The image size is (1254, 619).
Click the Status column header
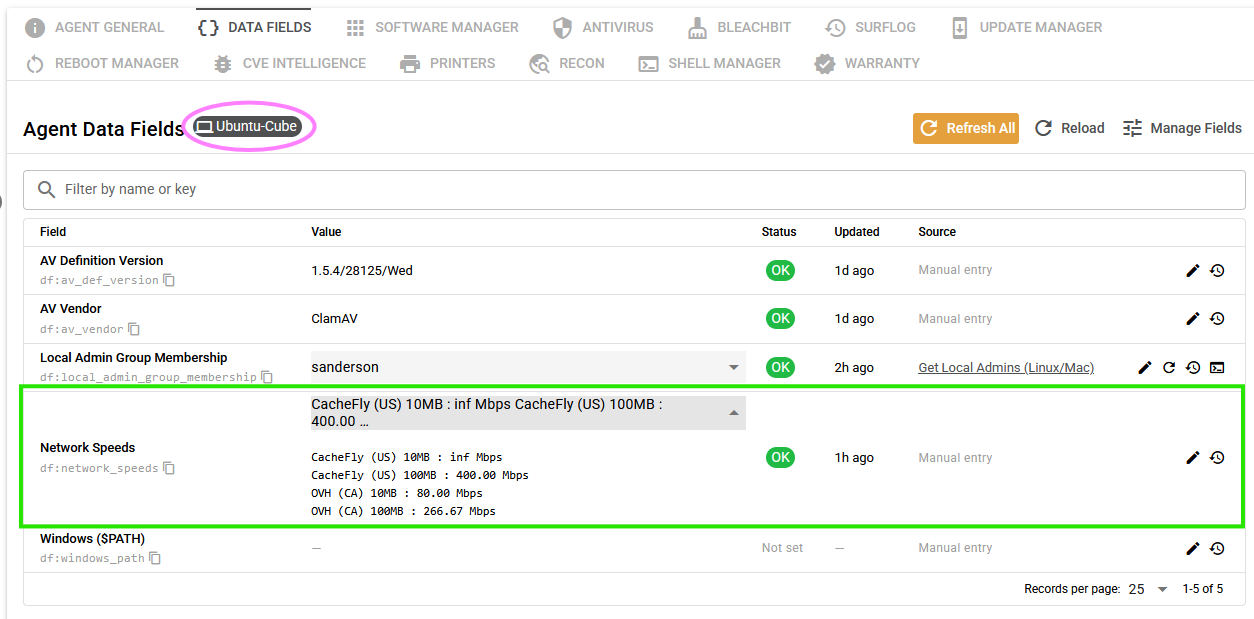click(779, 232)
